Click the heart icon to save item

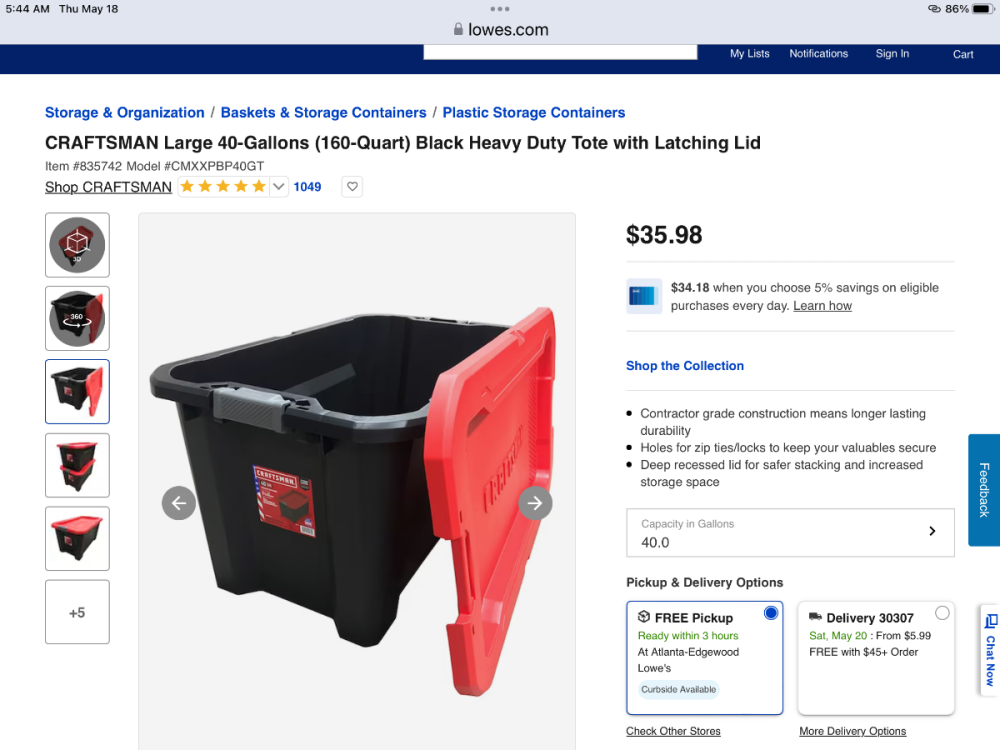tap(352, 187)
